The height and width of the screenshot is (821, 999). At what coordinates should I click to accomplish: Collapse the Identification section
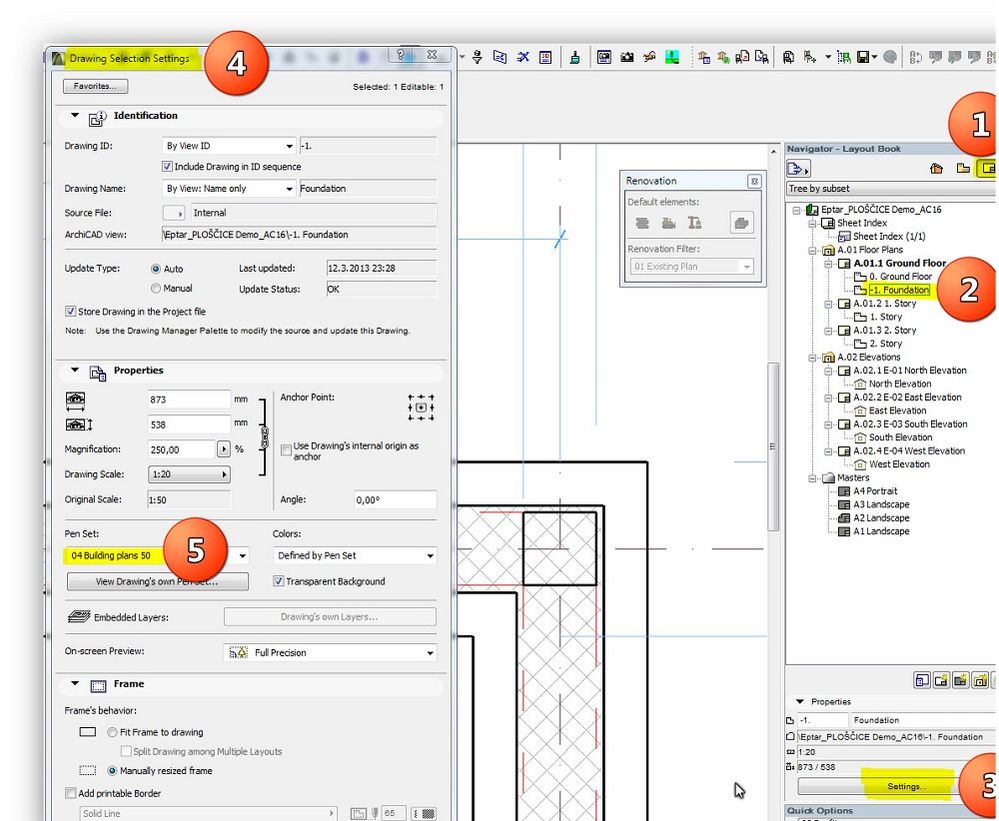pos(75,116)
